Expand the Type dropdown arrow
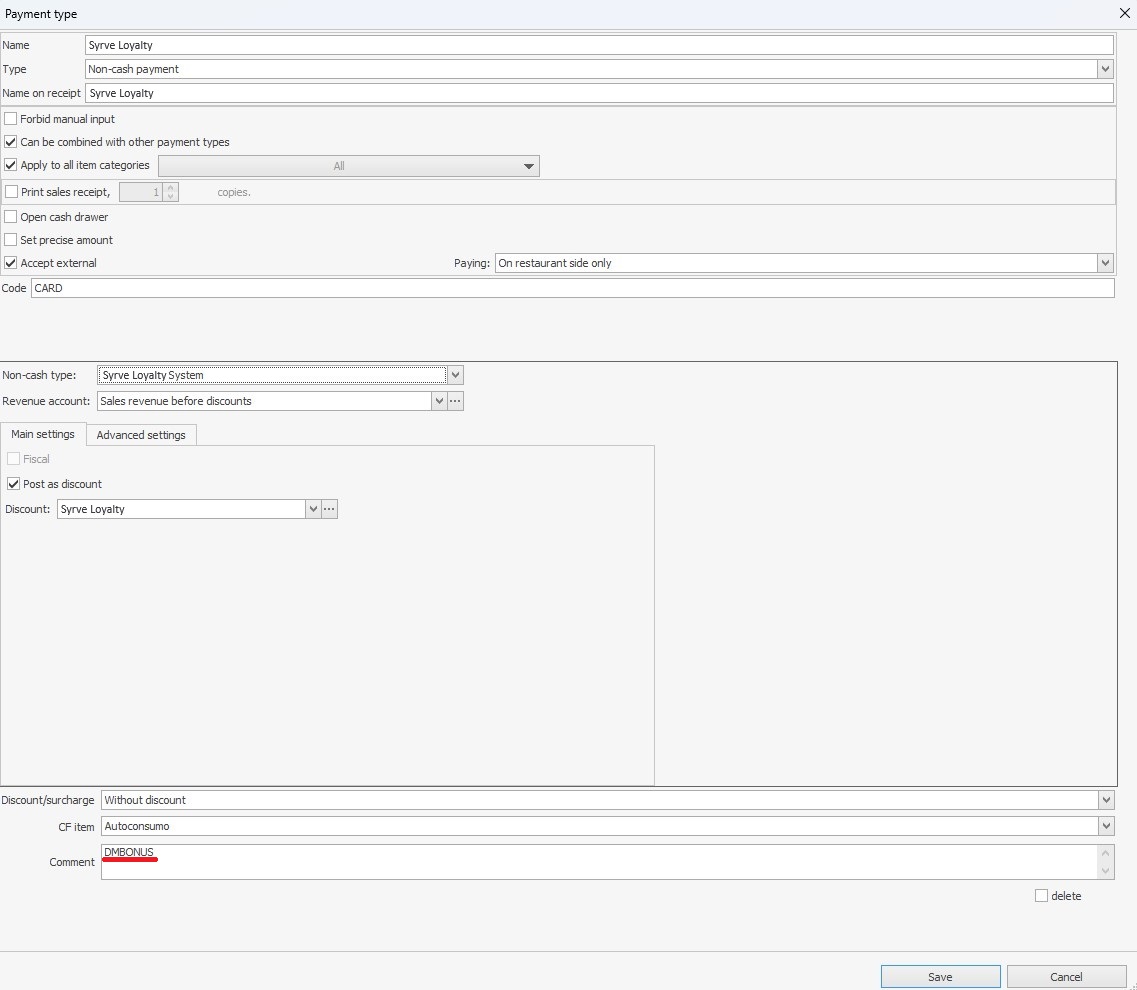The image size is (1137, 990). pyautogui.click(x=1105, y=69)
